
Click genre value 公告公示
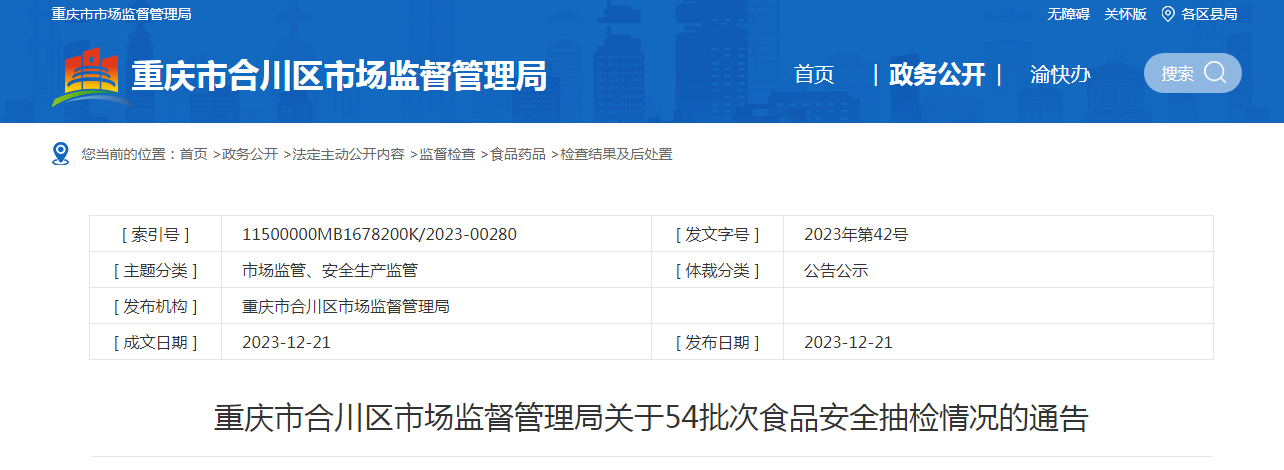point(836,270)
